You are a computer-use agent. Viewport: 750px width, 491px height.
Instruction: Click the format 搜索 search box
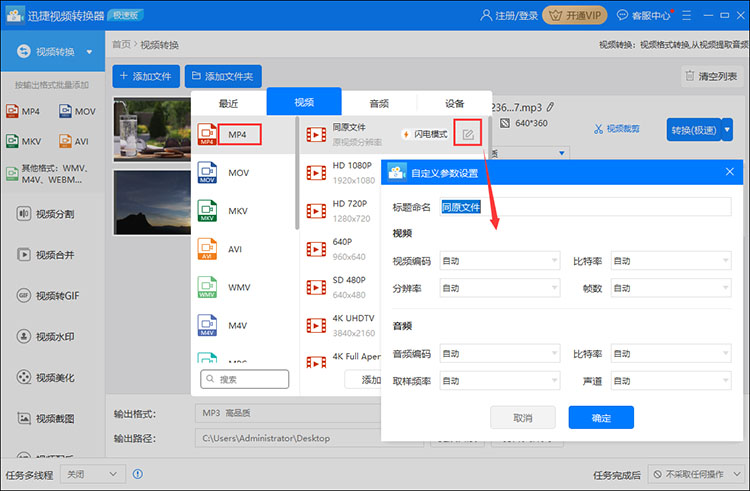244,379
